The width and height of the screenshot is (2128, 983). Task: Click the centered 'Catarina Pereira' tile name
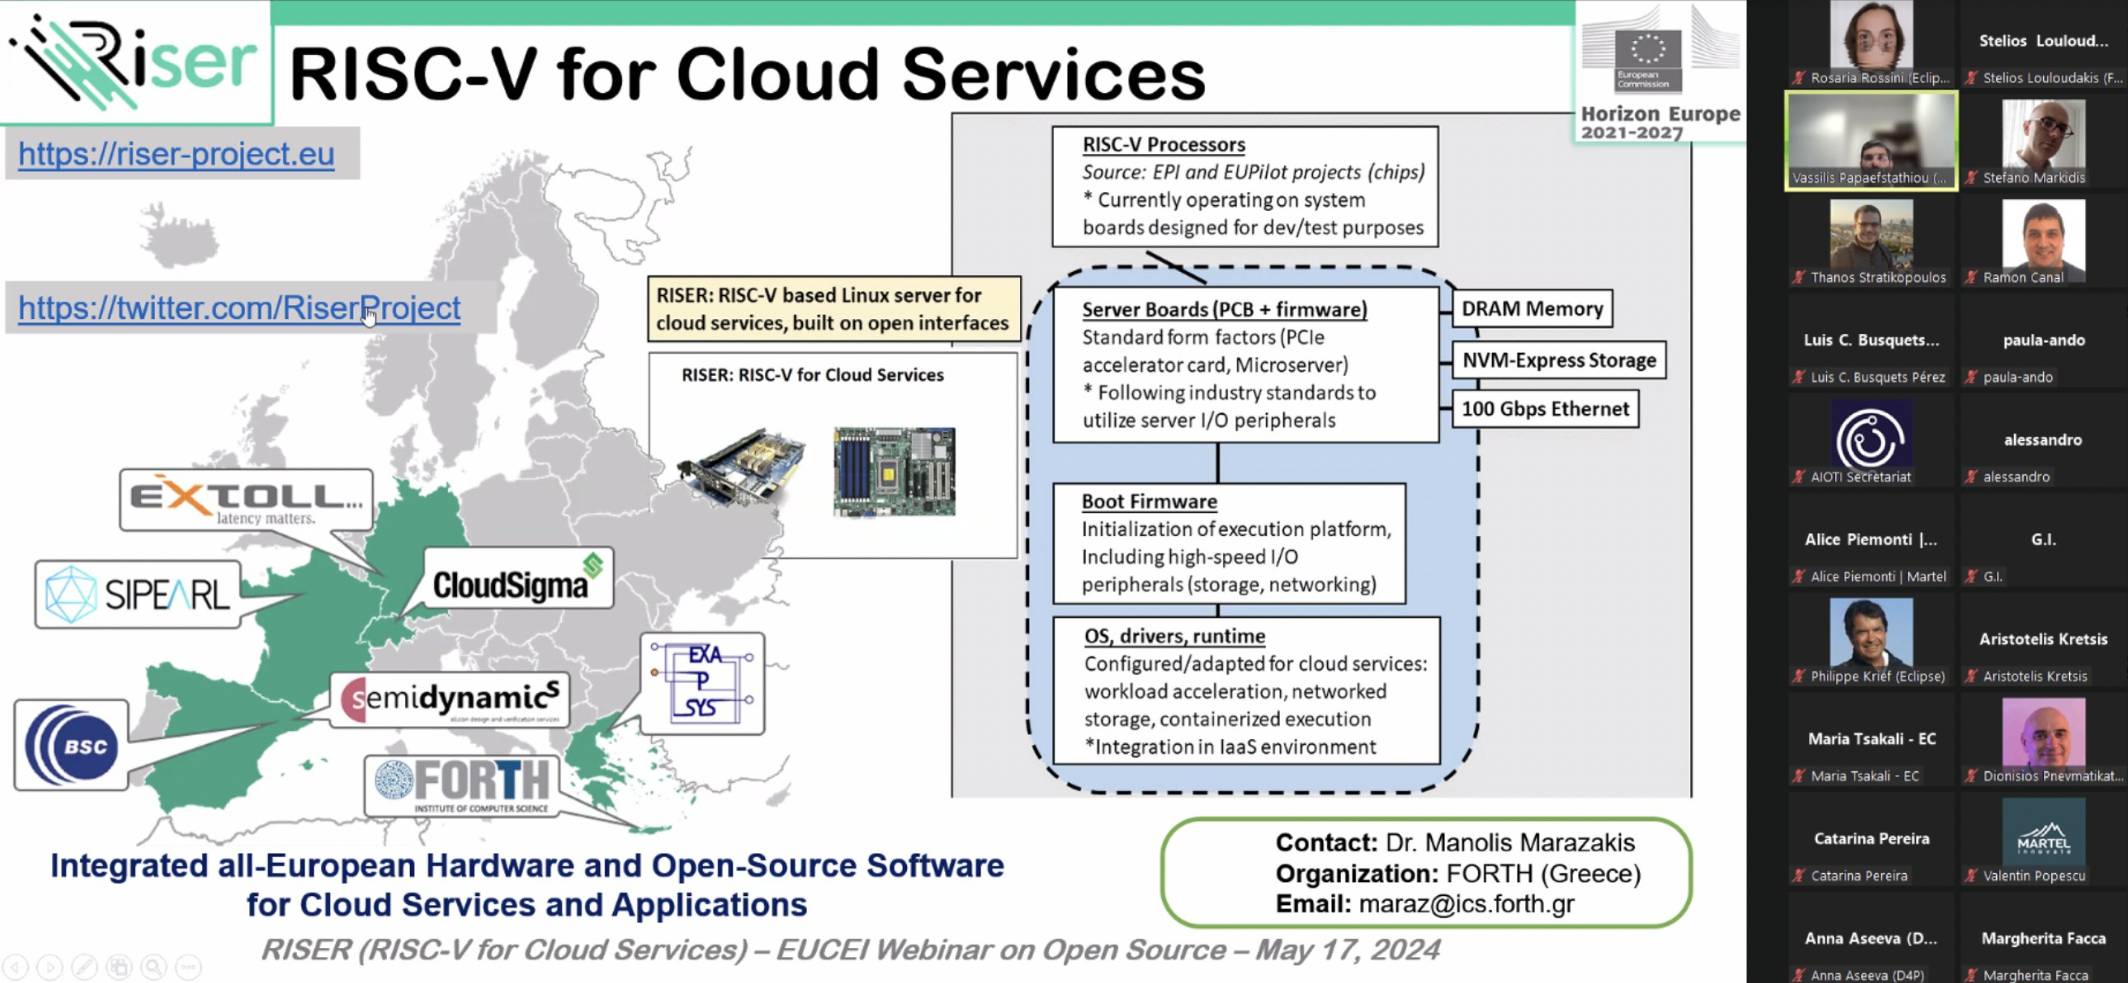click(x=1871, y=839)
